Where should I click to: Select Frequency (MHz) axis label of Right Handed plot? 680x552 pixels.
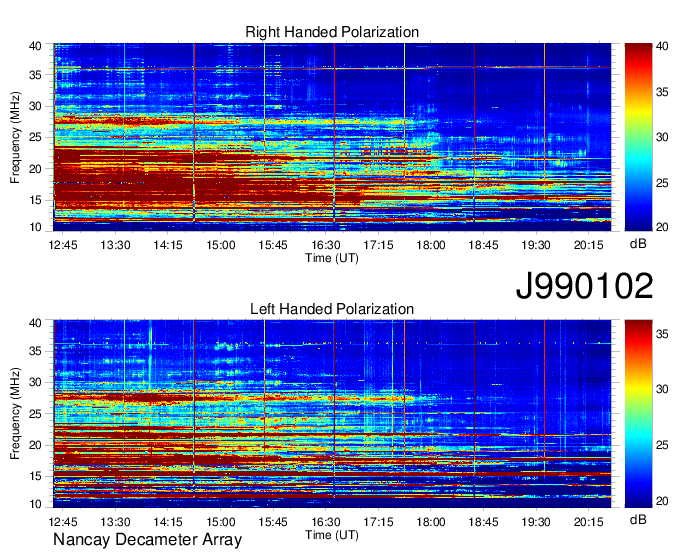click(15, 137)
